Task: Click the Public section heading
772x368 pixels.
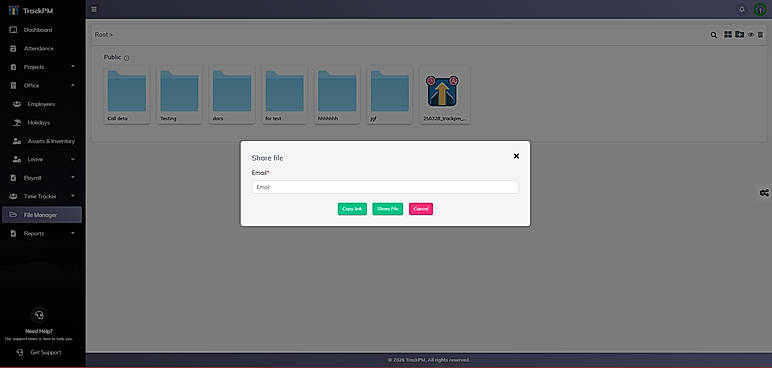Action: click(x=112, y=57)
